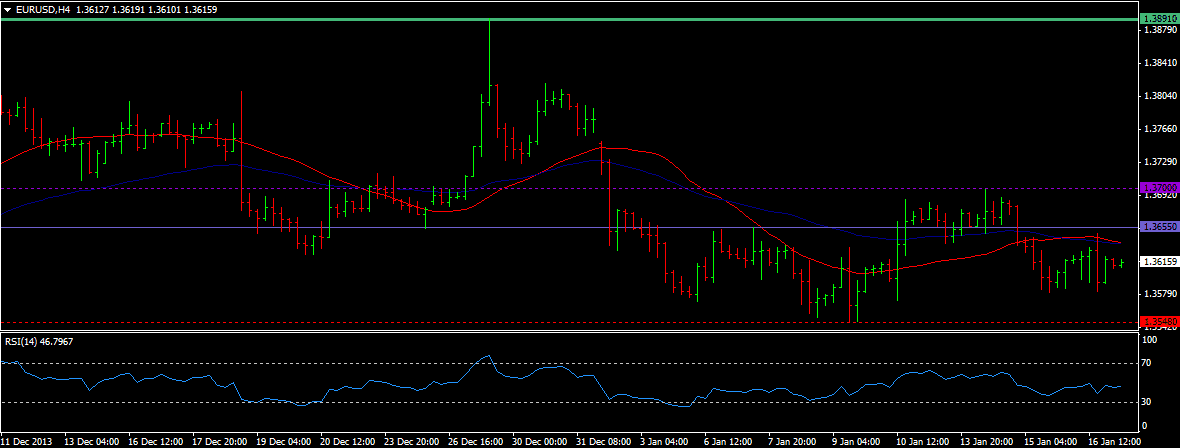Click the 1.38040 price scale label

point(1159,96)
